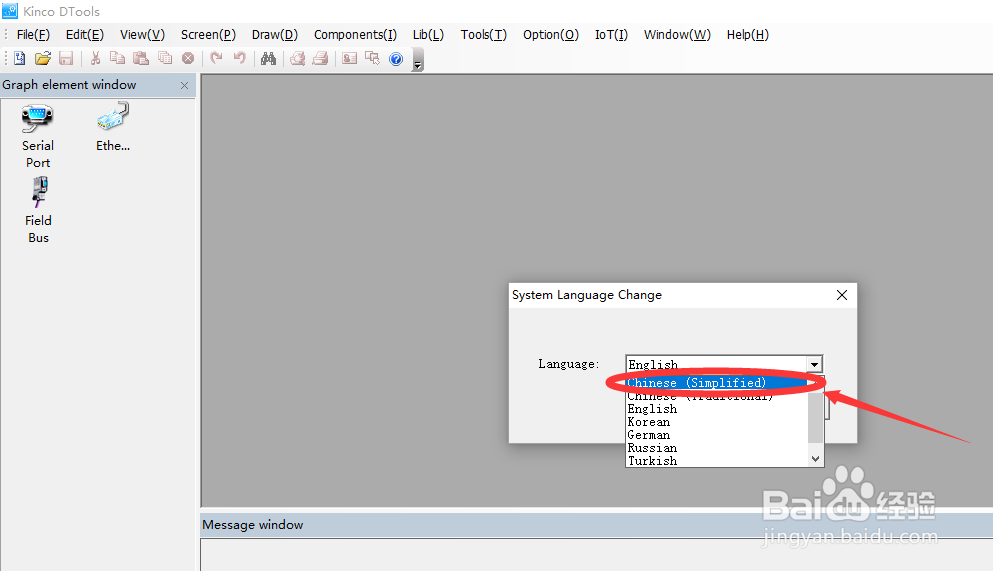
Task: Click the Open project folder icon
Action: [x=42, y=58]
